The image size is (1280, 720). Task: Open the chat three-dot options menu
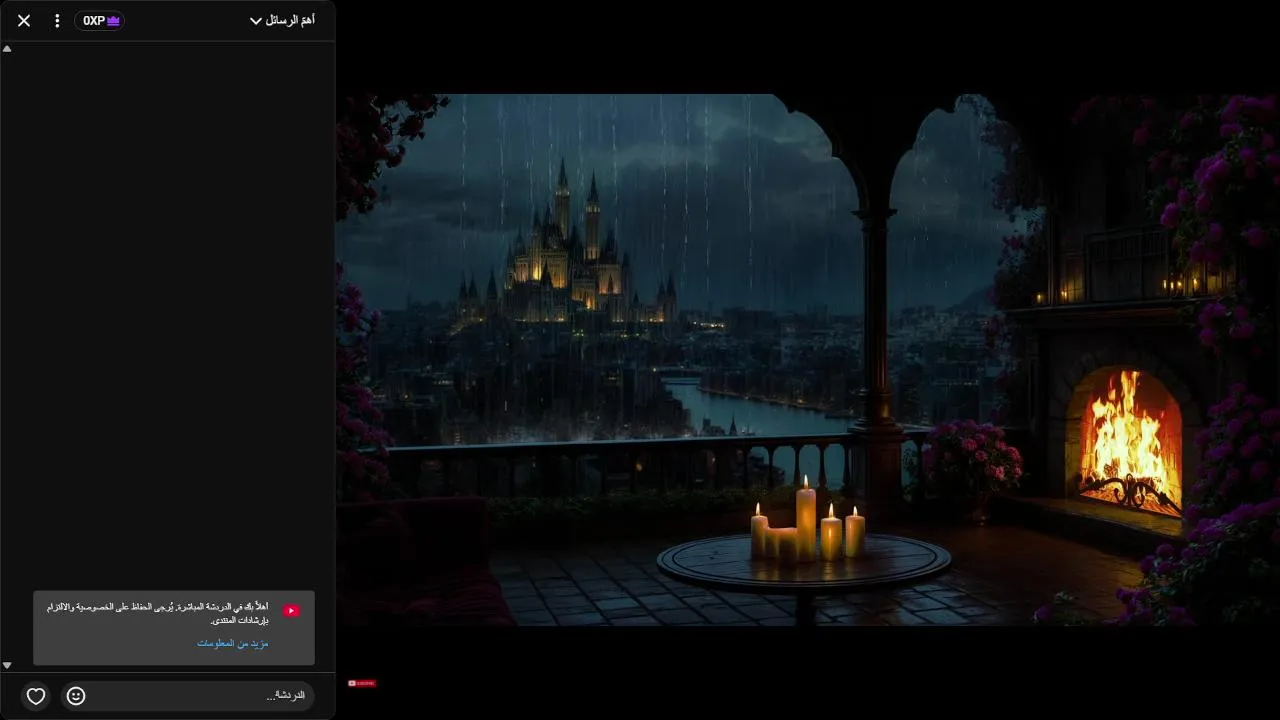coord(57,20)
